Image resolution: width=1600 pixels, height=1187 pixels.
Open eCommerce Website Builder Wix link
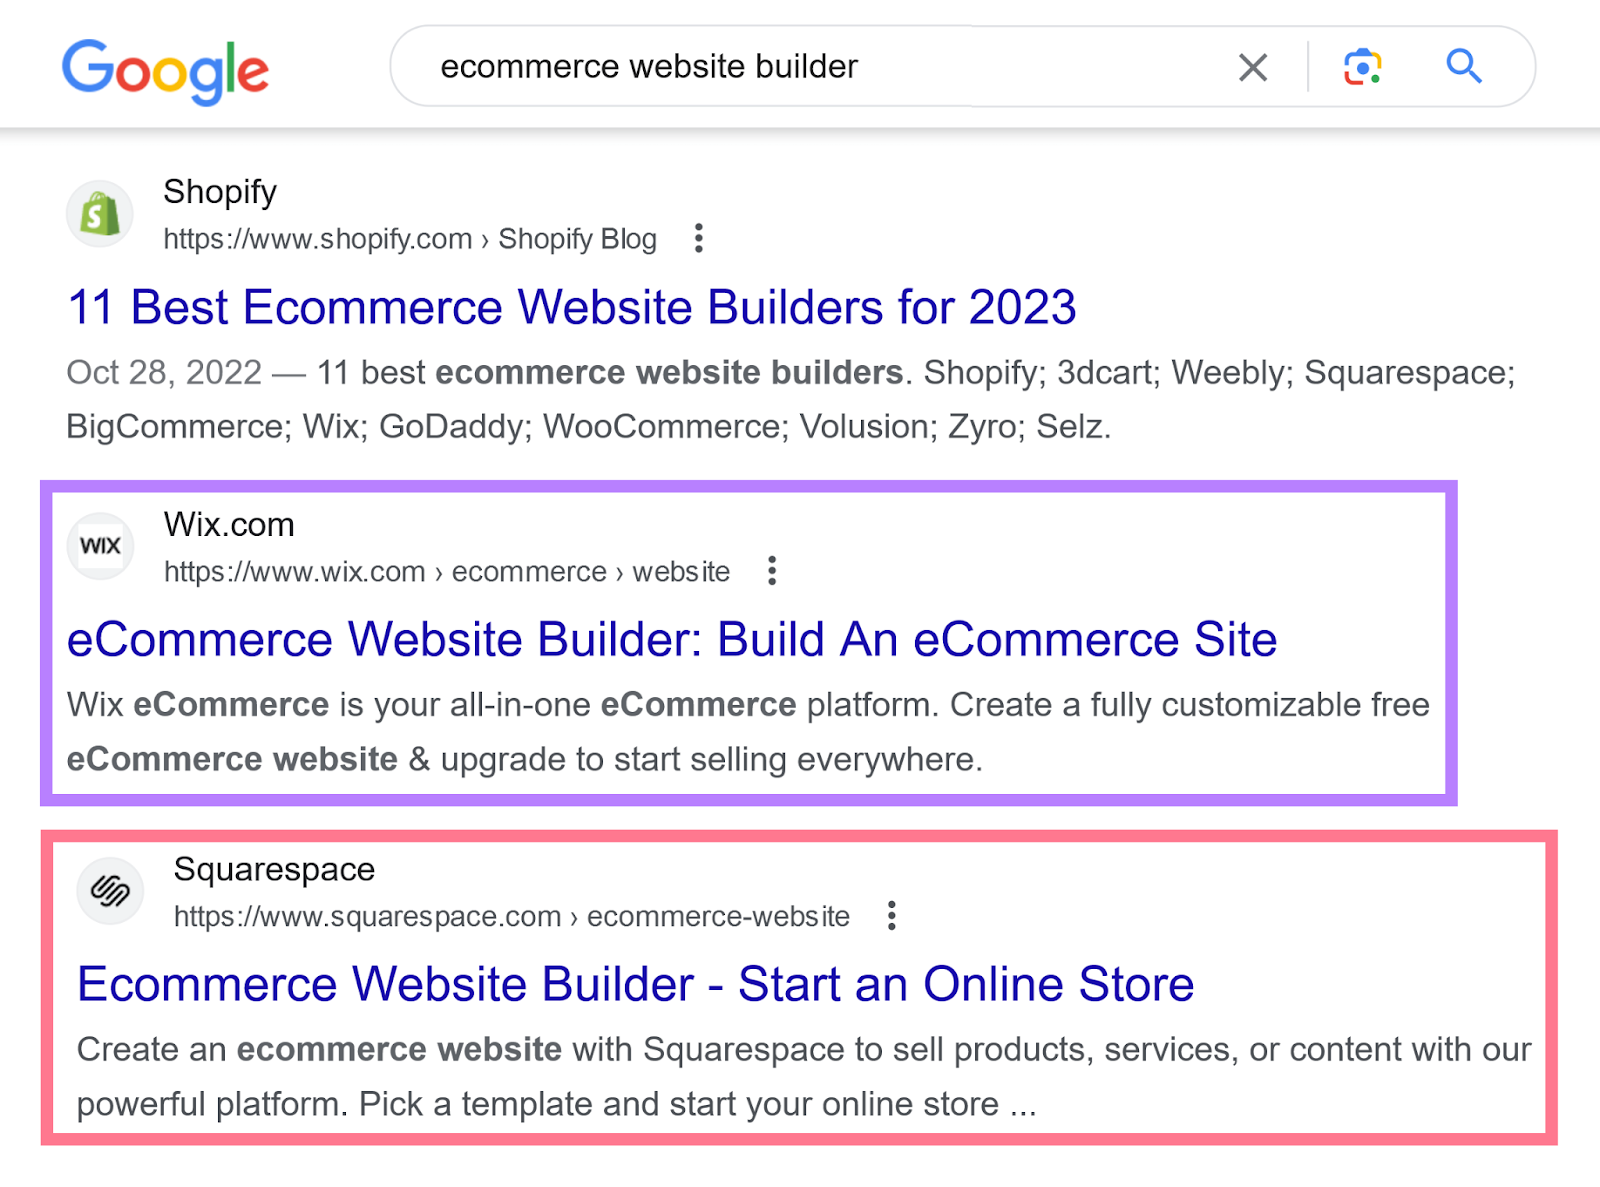click(x=672, y=640)
